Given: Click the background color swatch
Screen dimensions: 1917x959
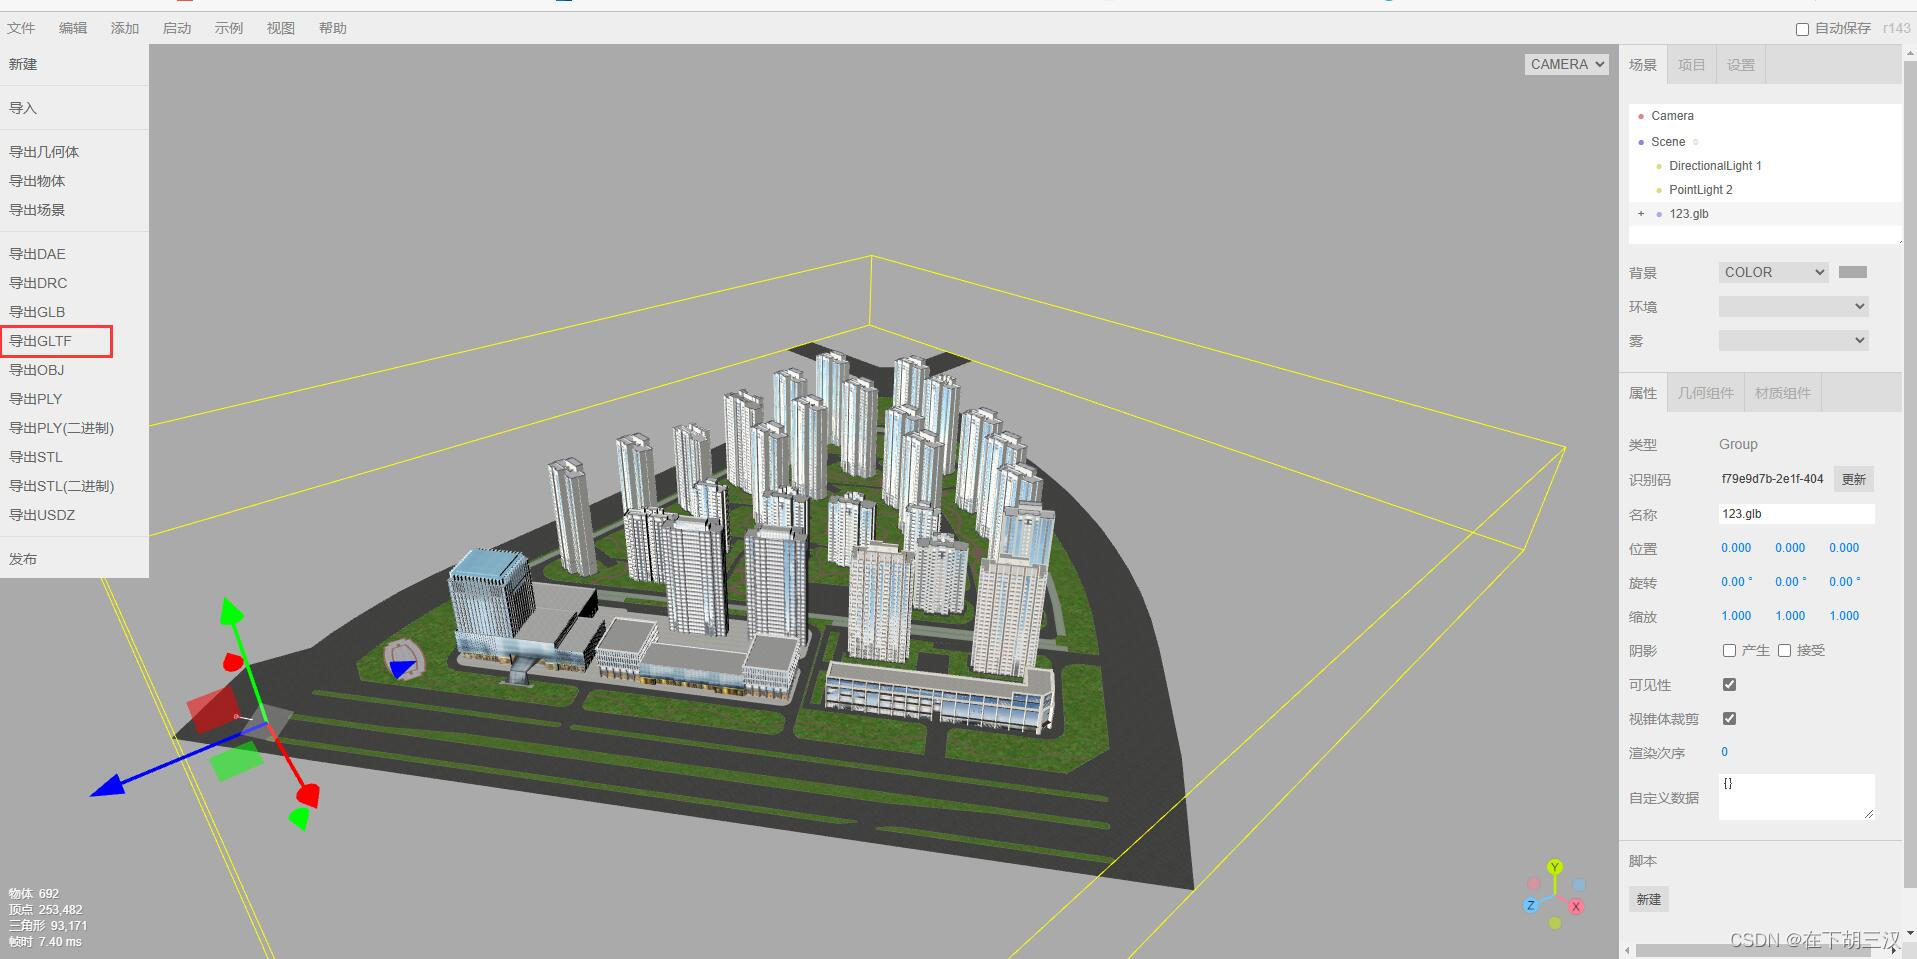Looking at the screenshot, I should click(x=1853, y=272).
